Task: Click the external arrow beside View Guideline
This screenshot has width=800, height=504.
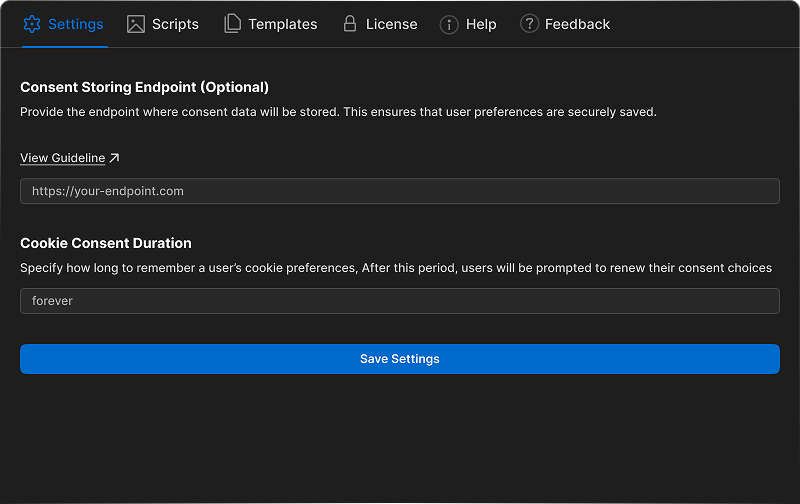Action: click(x=114, y=158)
